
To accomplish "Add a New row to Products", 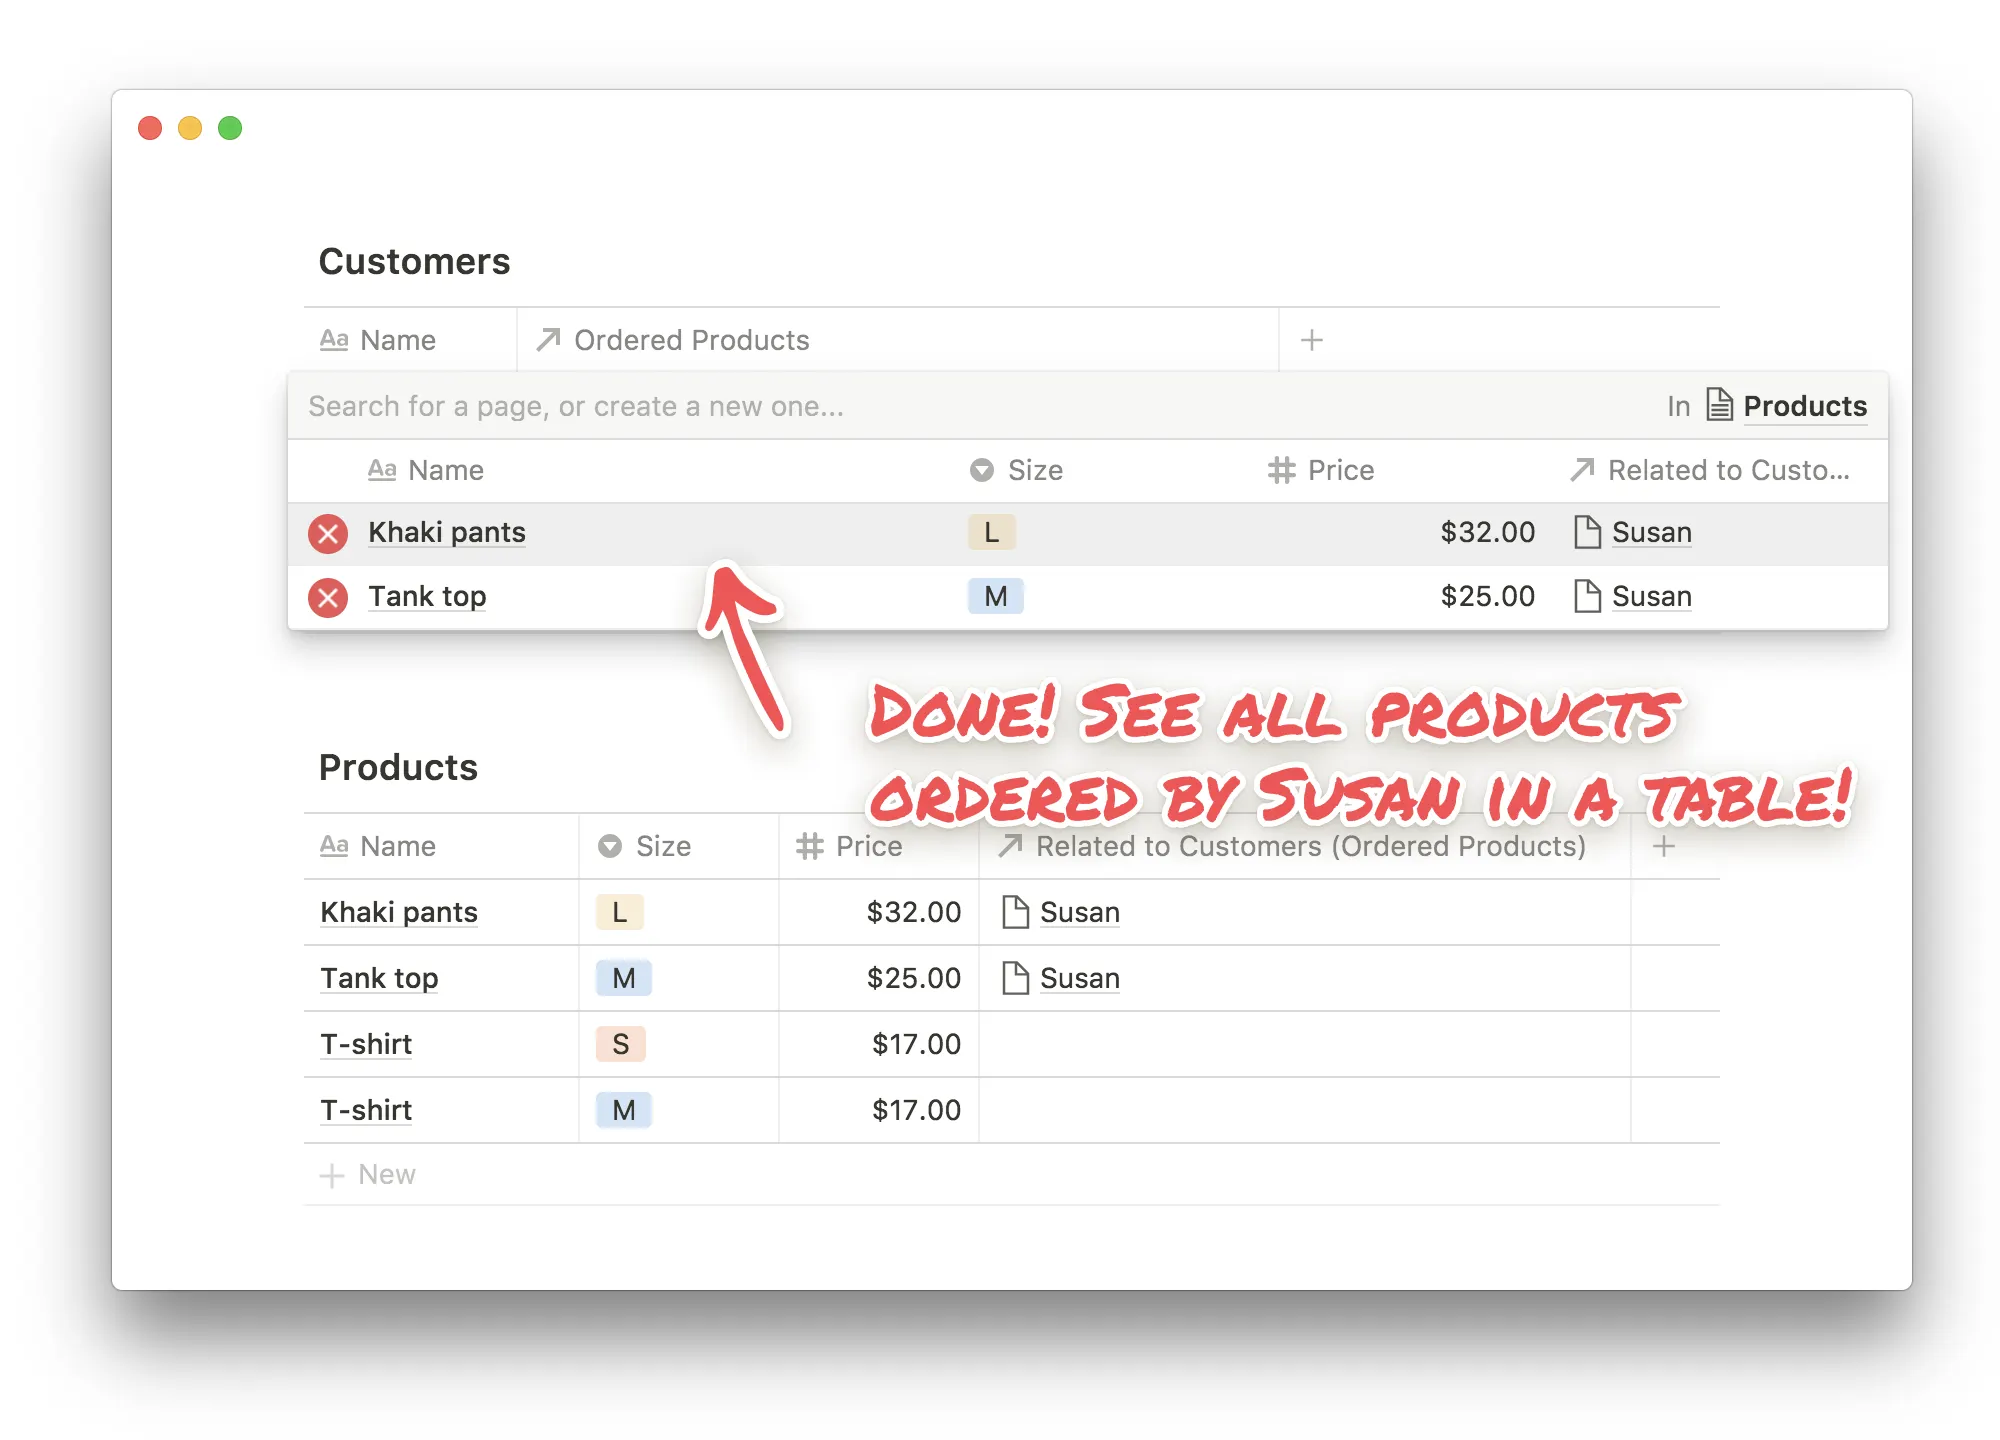I will point(386,1175).
